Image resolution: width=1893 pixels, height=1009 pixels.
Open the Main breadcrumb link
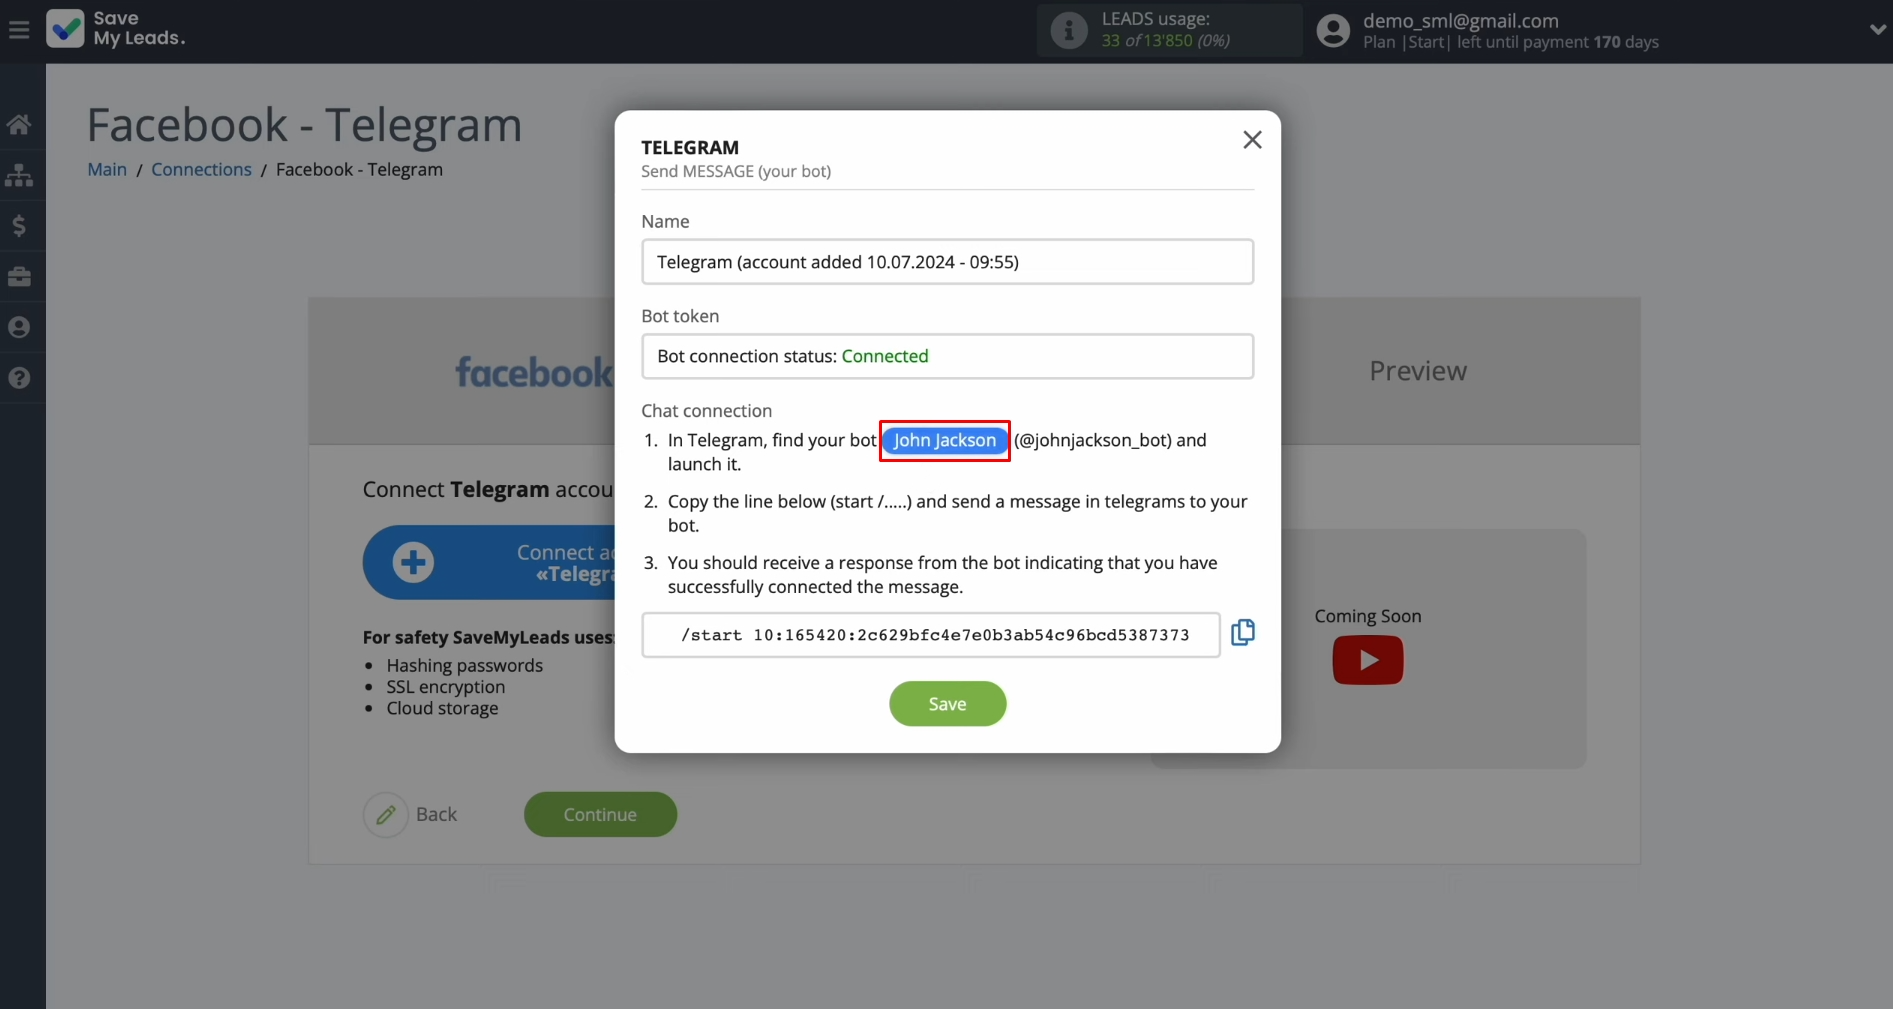[107, 169]
